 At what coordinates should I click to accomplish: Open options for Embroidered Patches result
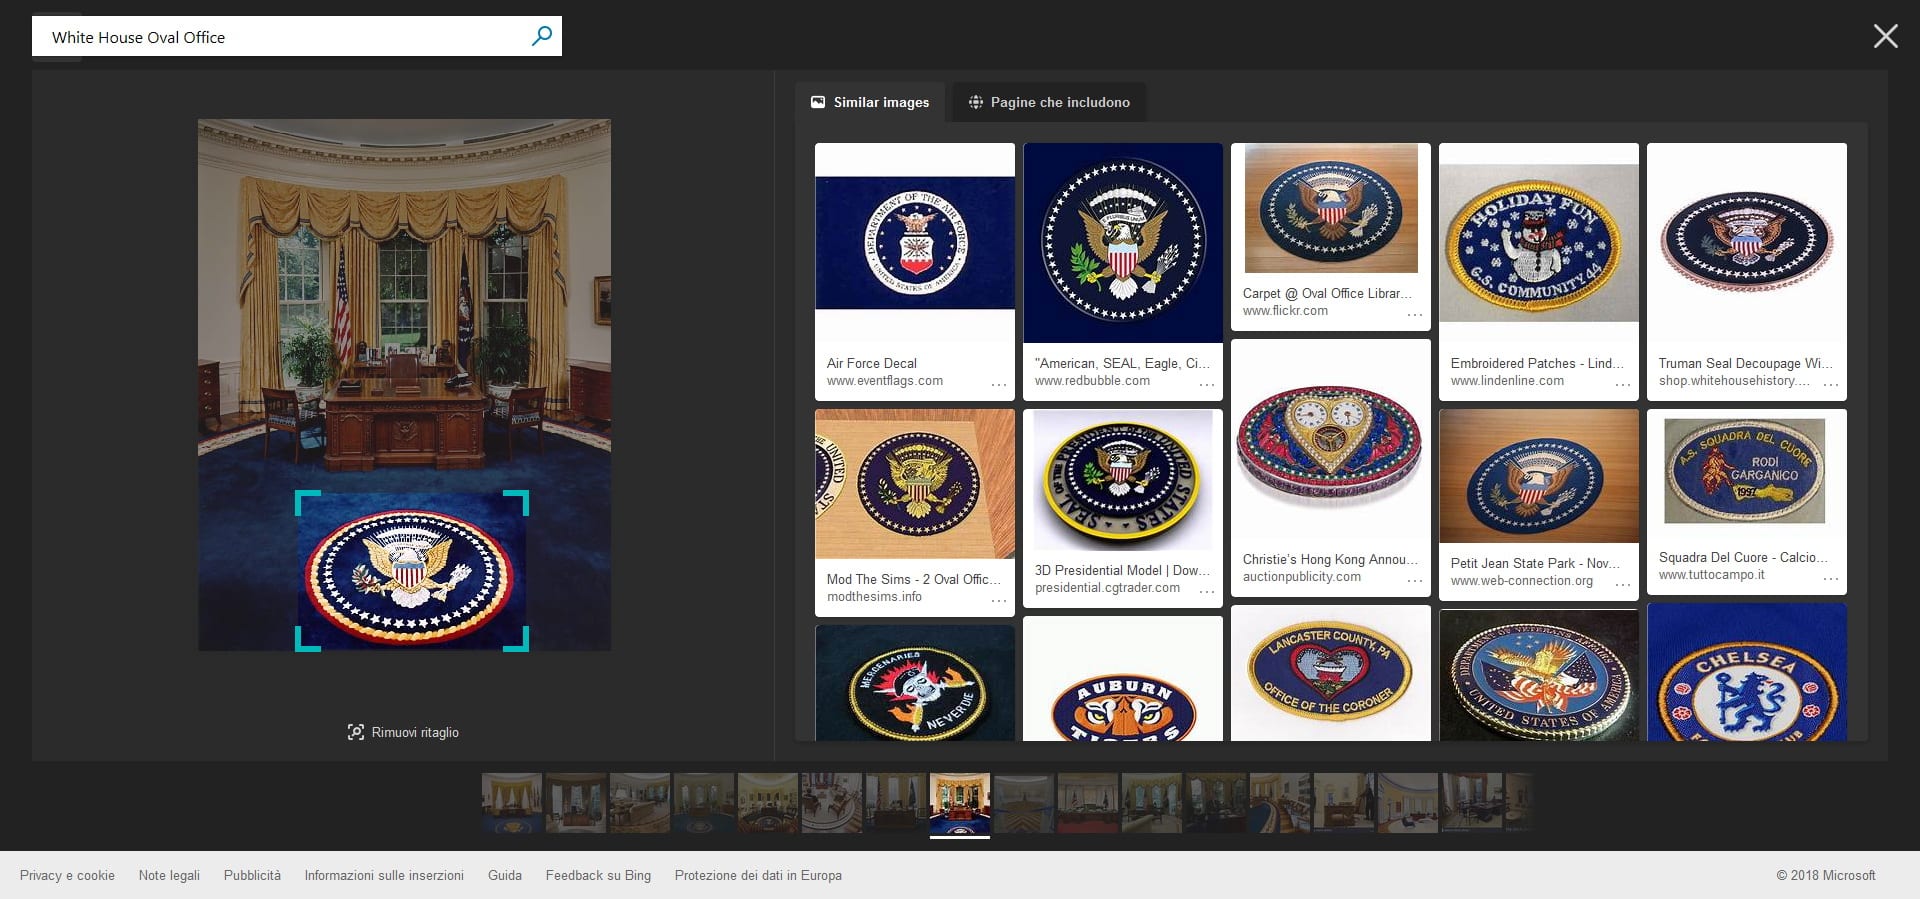coord(1622,384)
